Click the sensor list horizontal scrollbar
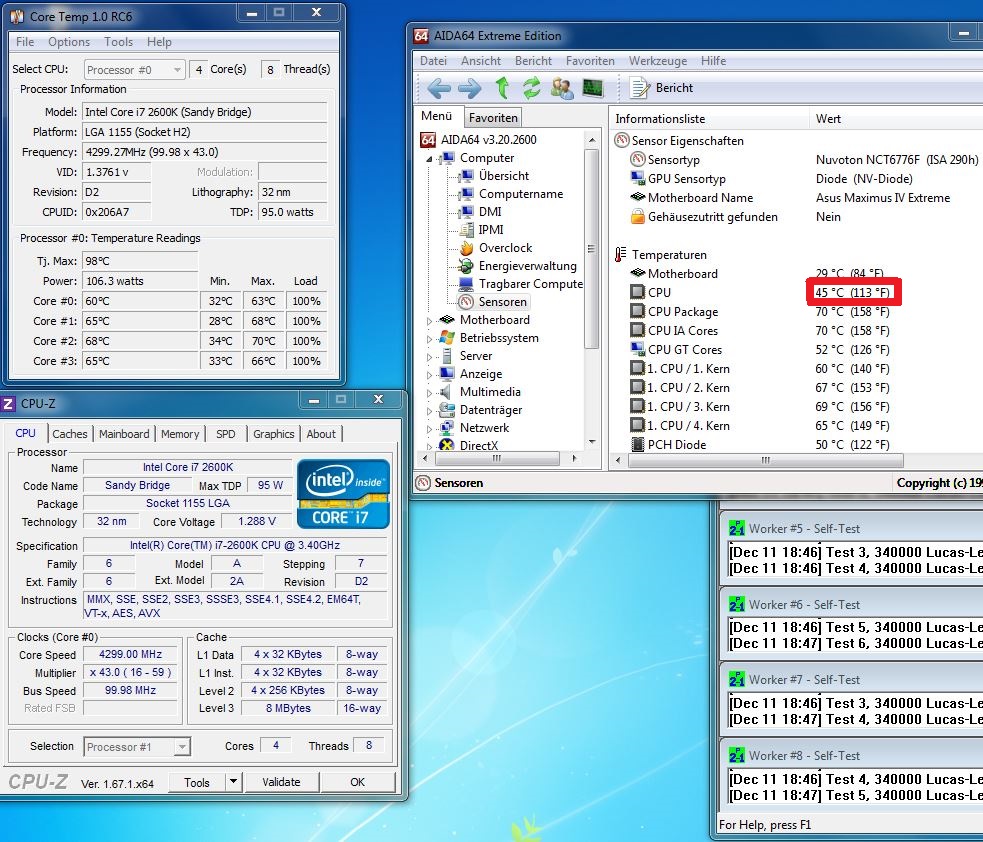 765,460
